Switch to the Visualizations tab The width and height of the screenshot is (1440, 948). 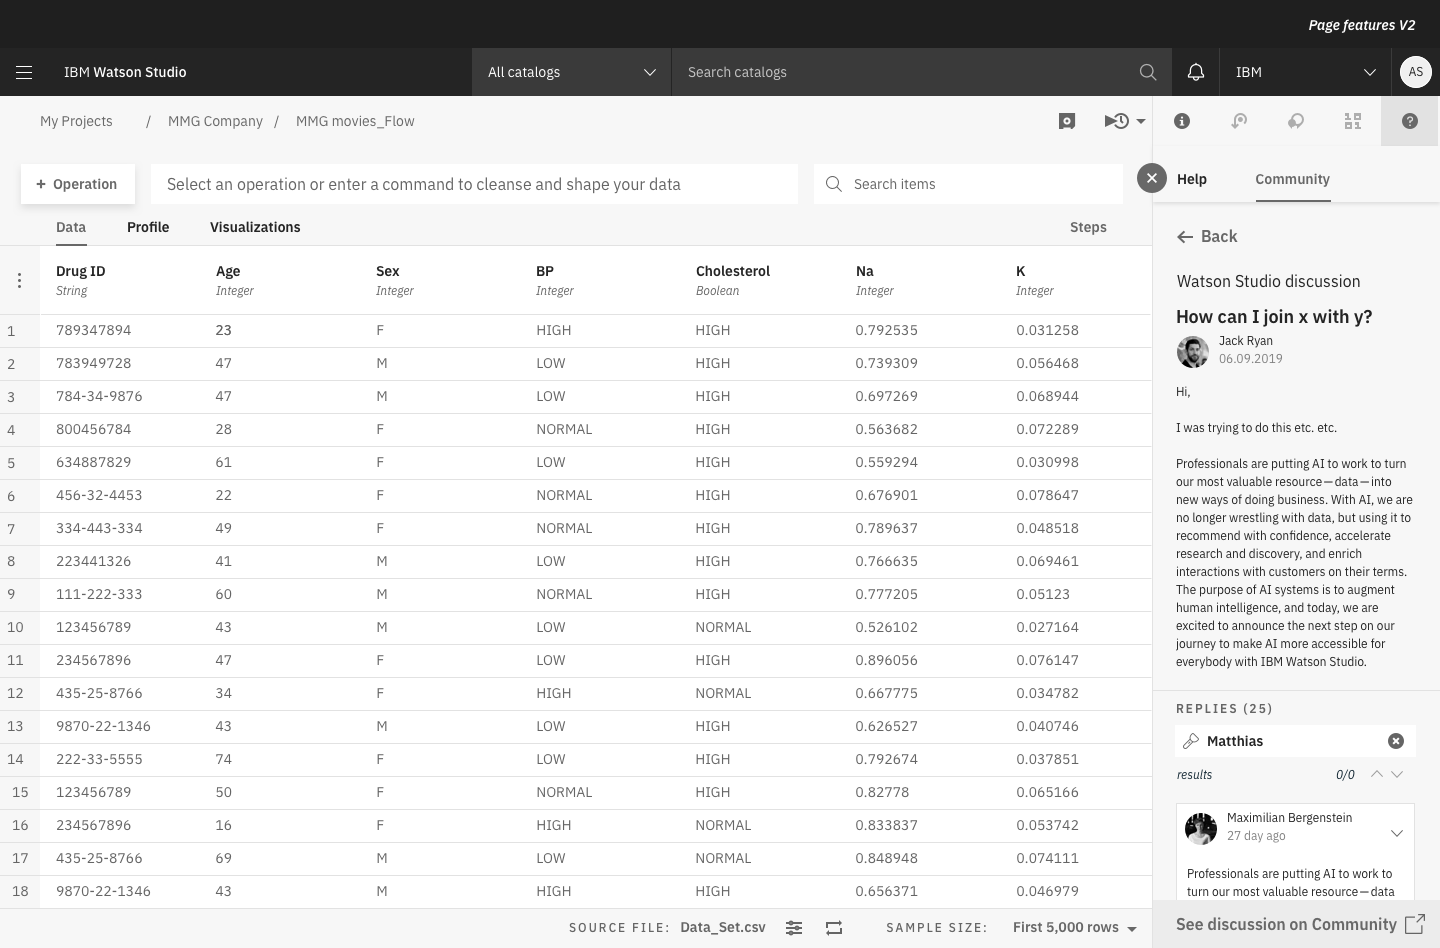coord(255,227)
